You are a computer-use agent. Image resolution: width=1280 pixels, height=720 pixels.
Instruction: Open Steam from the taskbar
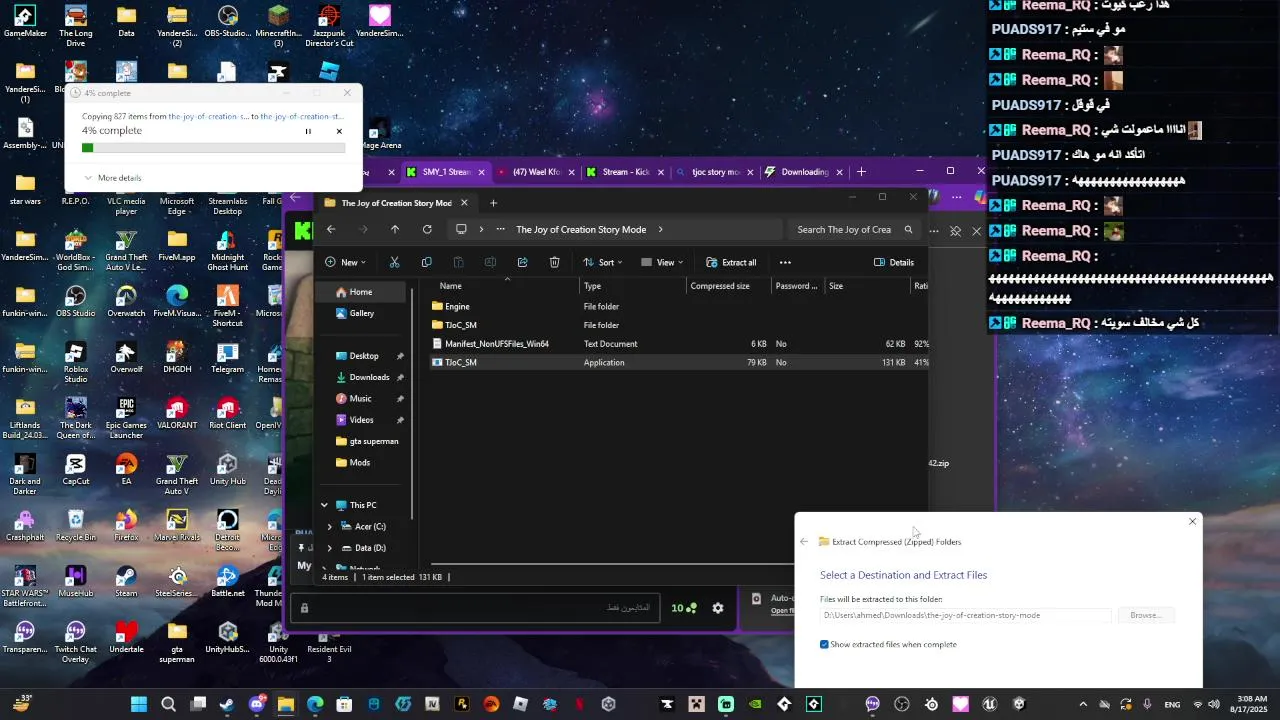pos(227,704)
